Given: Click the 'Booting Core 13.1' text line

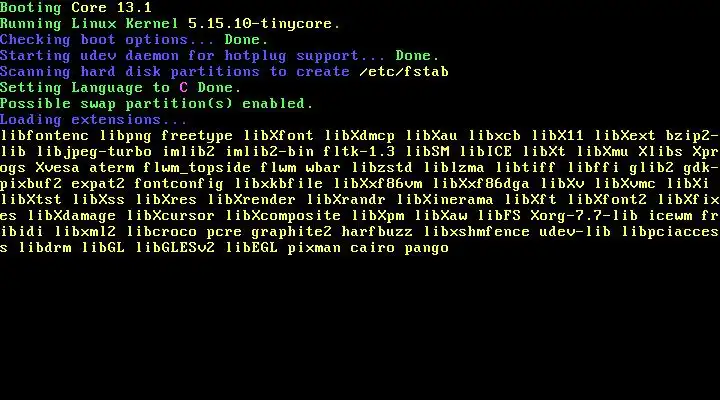Looking at the screenshot, I should 76,8.
